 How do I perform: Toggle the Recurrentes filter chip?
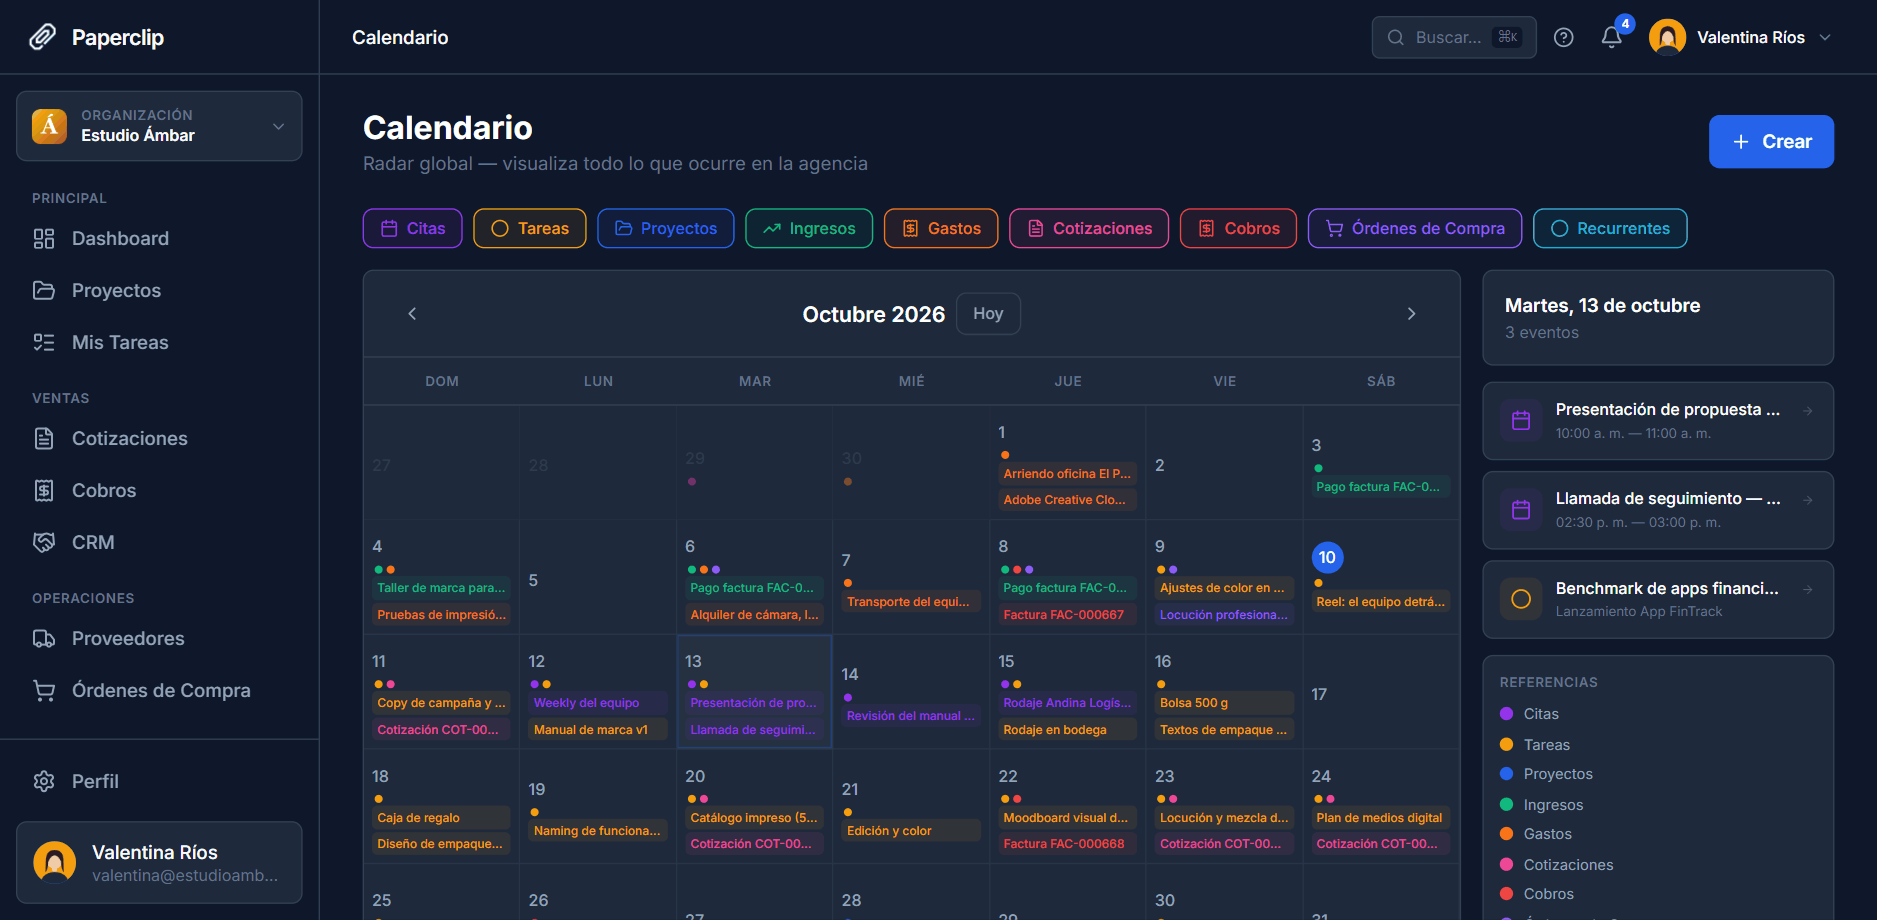pyautogui.click(x=1610, y=228)
